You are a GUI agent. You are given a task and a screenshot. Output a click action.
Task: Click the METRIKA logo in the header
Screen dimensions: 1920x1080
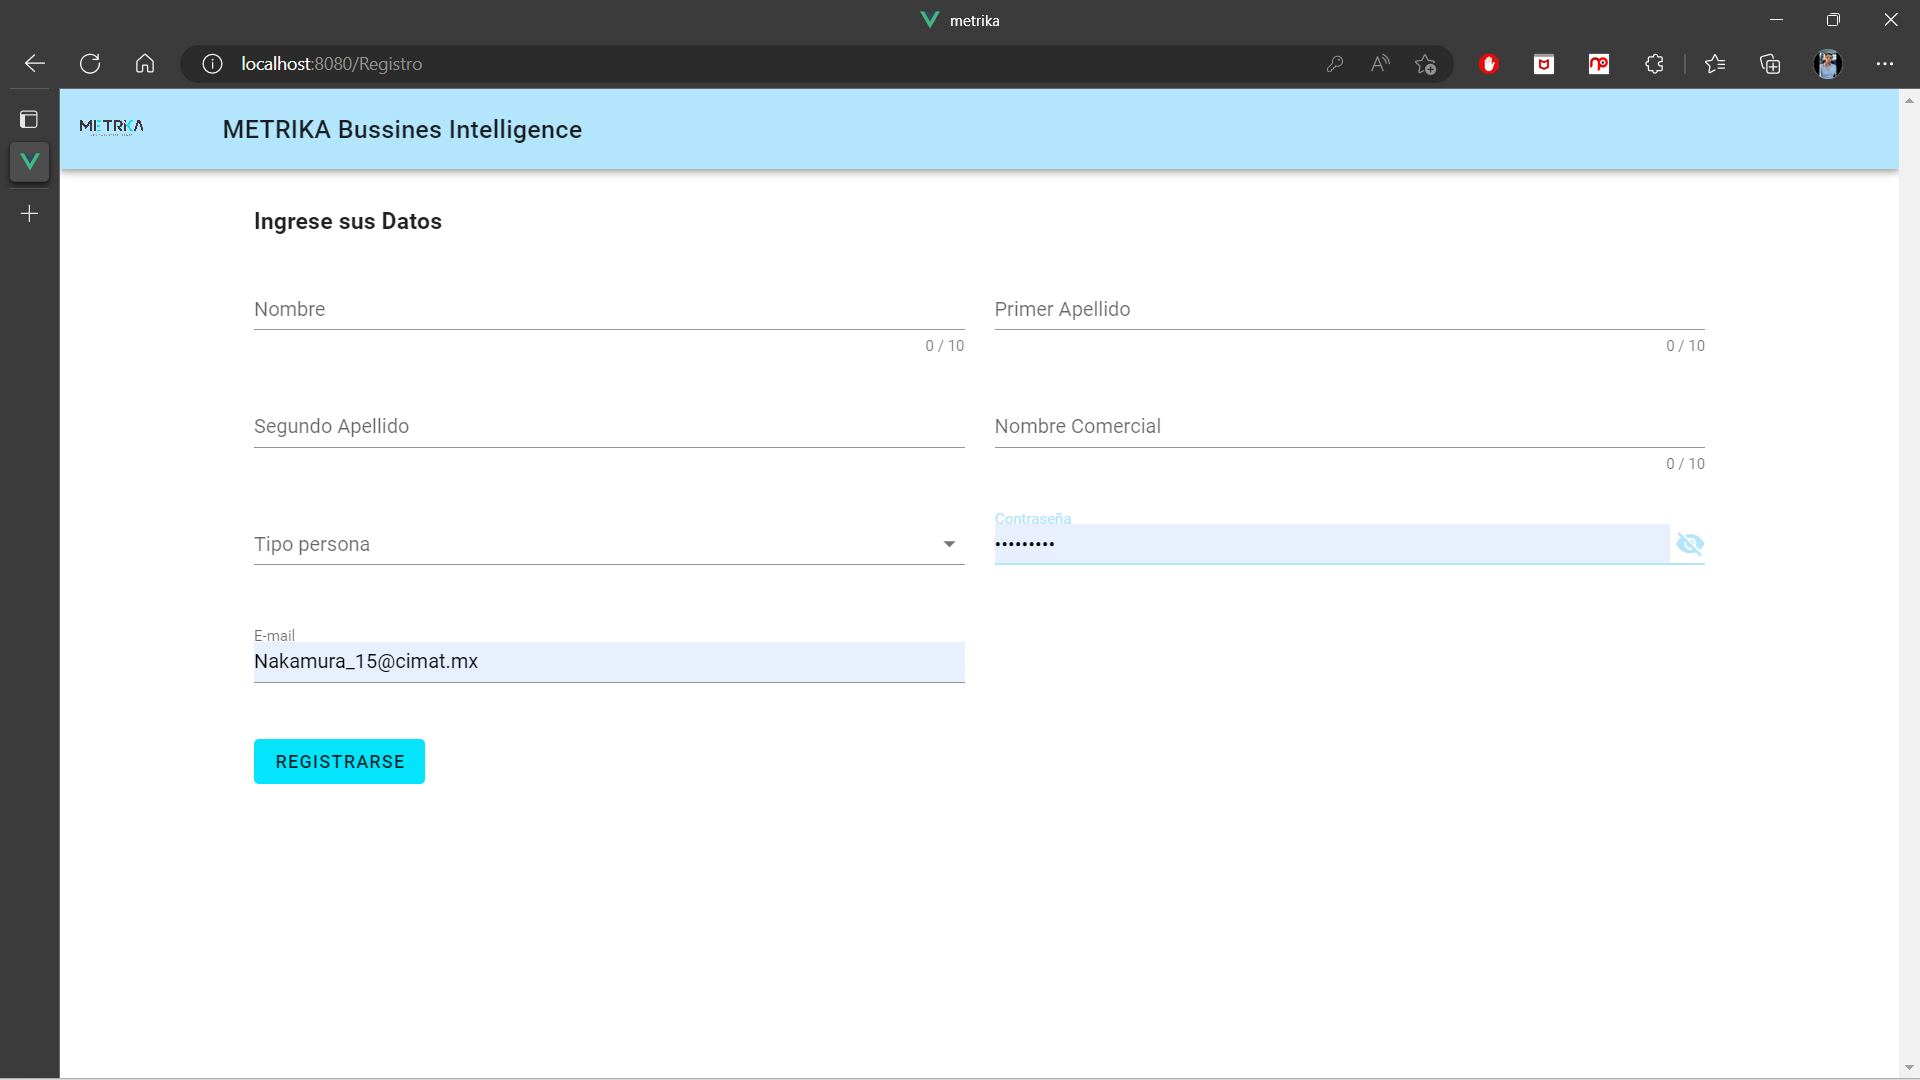[x=113, y=128]
